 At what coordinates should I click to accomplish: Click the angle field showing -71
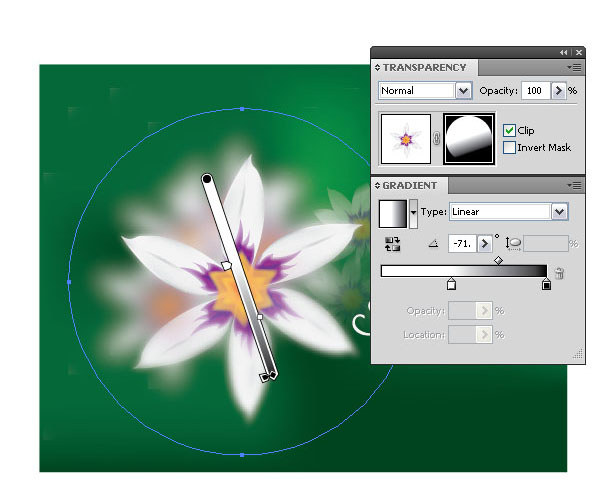point(462,244)
